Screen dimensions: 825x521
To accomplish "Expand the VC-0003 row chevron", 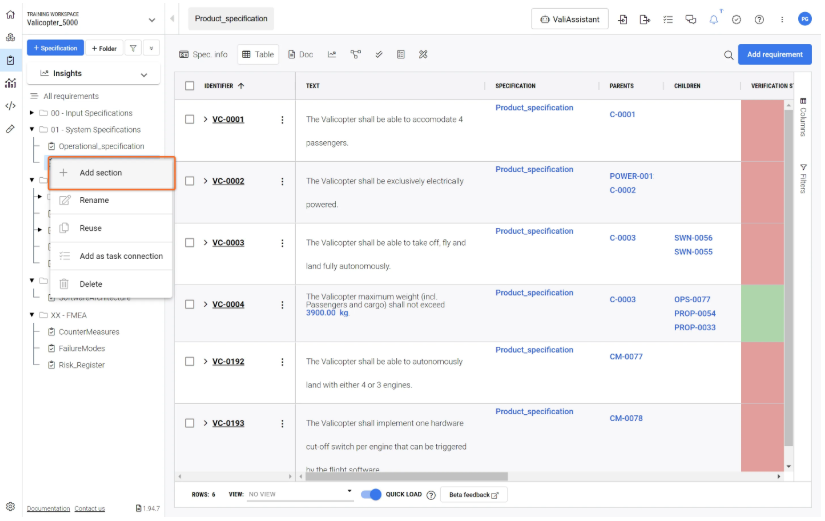I will pos(205,243).
